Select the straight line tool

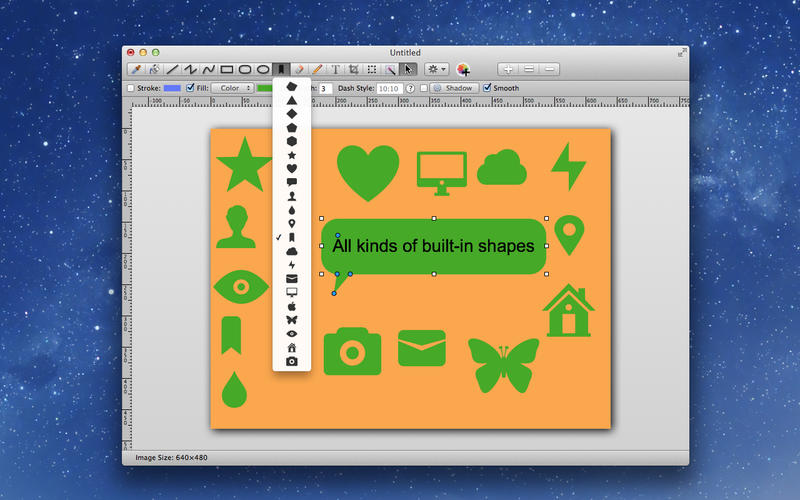[x=172, y=70]
